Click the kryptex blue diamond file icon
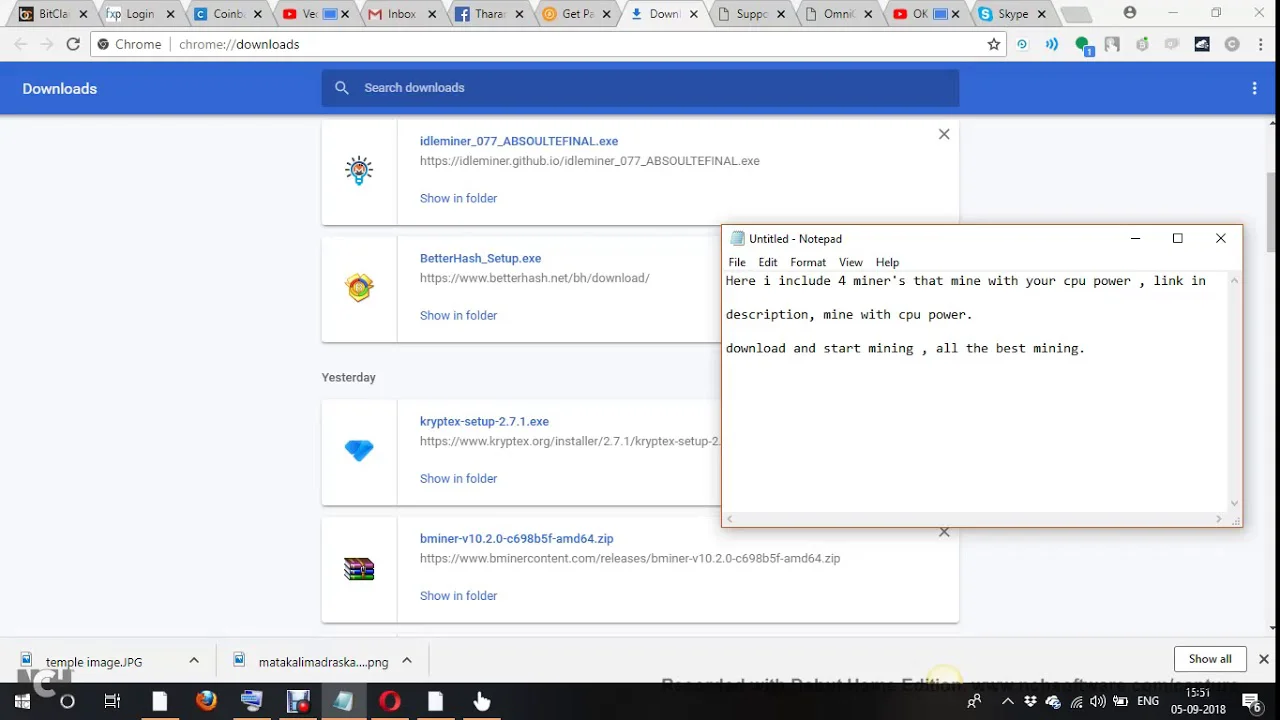 359,450
